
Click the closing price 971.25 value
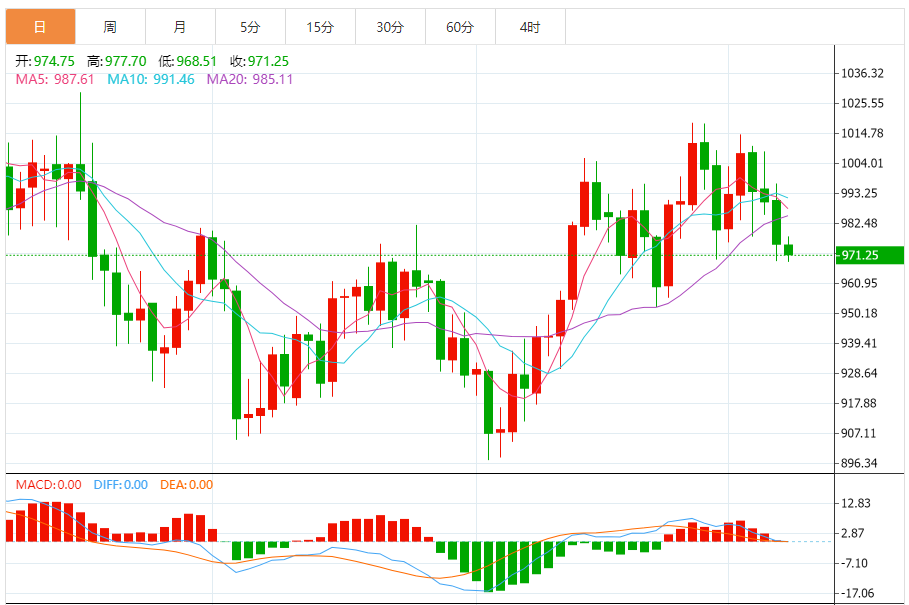pos(268,61)
